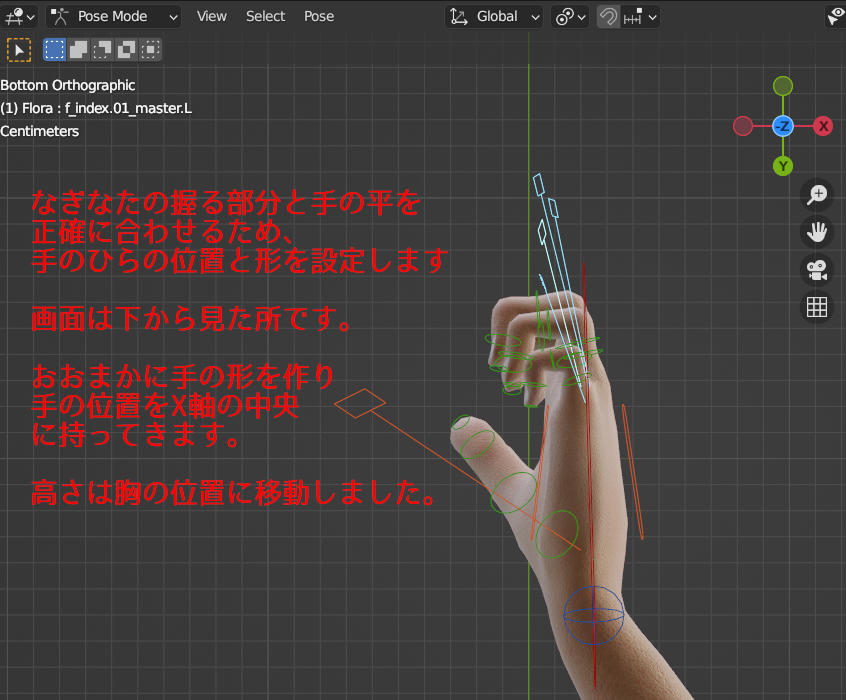Enable Subtract selection mode icon
This screenshot has width=846, height=700.
click(100, 49)
